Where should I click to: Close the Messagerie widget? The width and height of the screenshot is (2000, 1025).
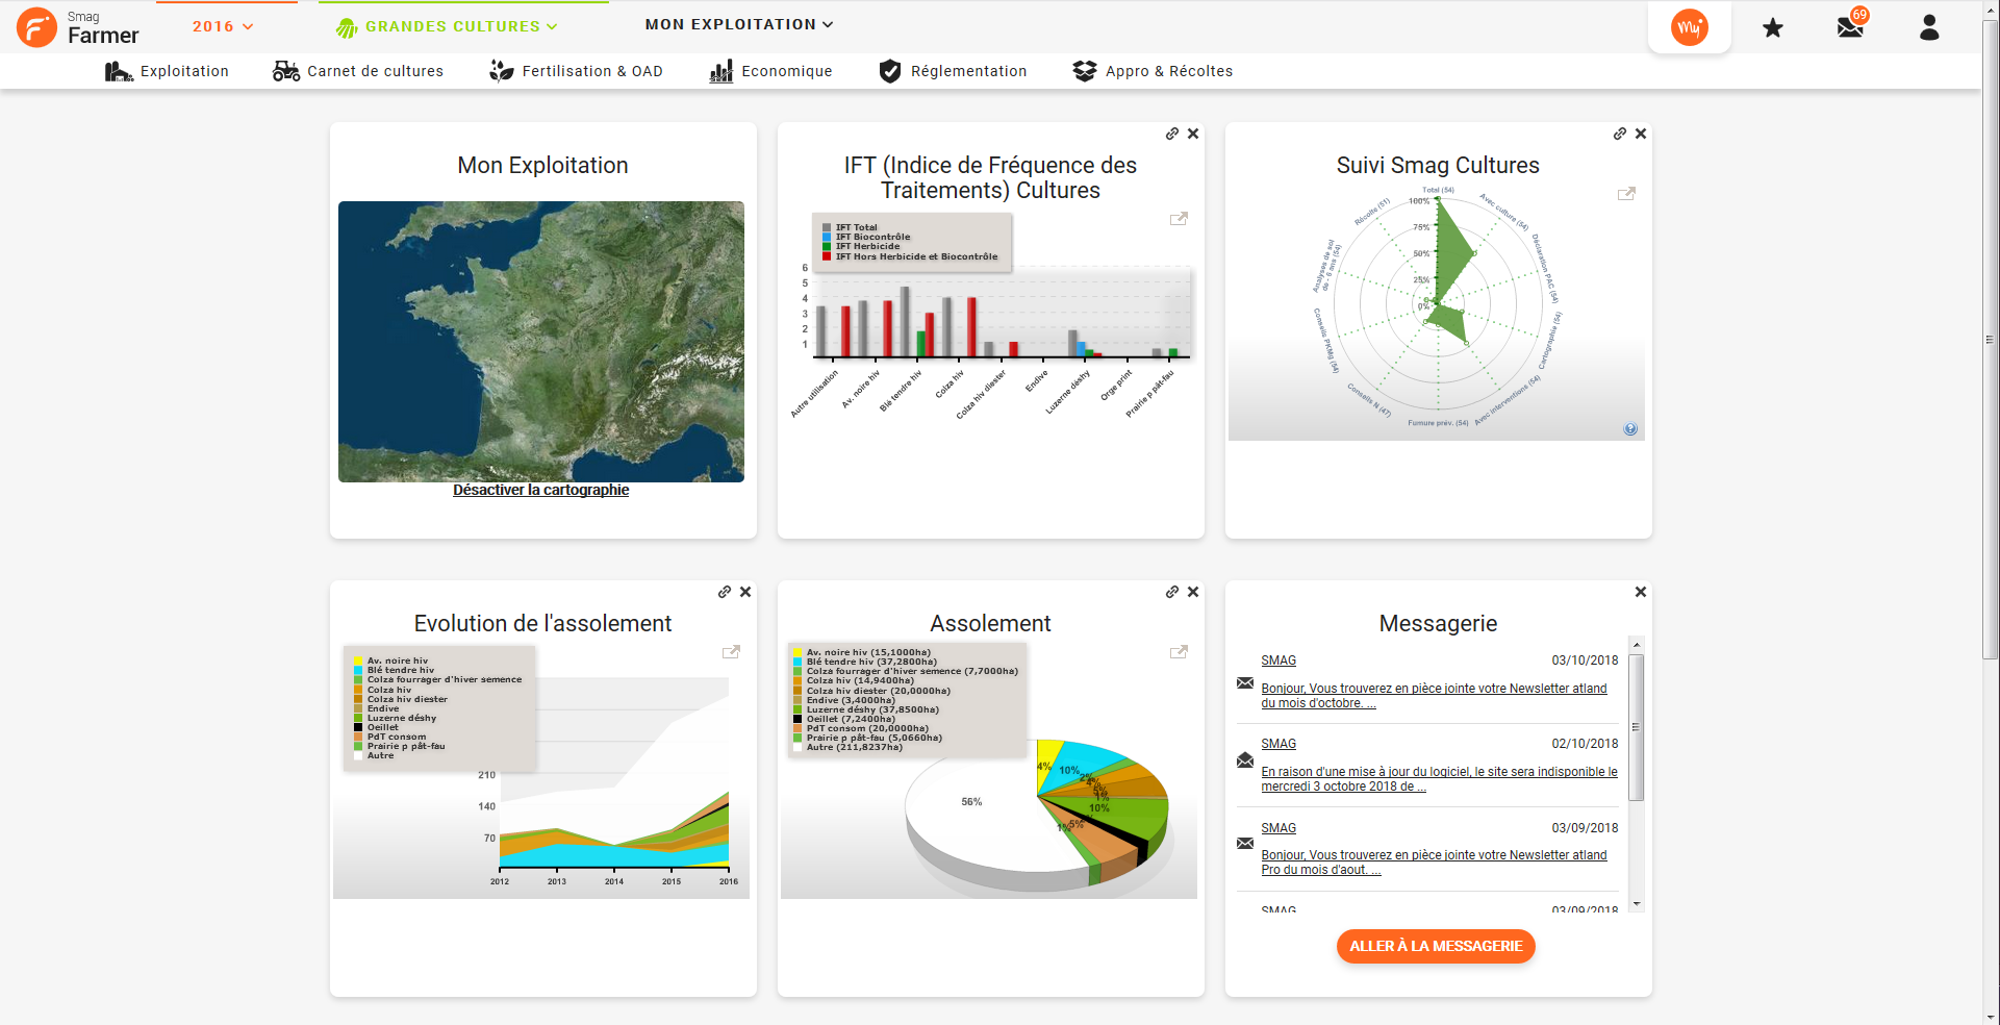1641,592
